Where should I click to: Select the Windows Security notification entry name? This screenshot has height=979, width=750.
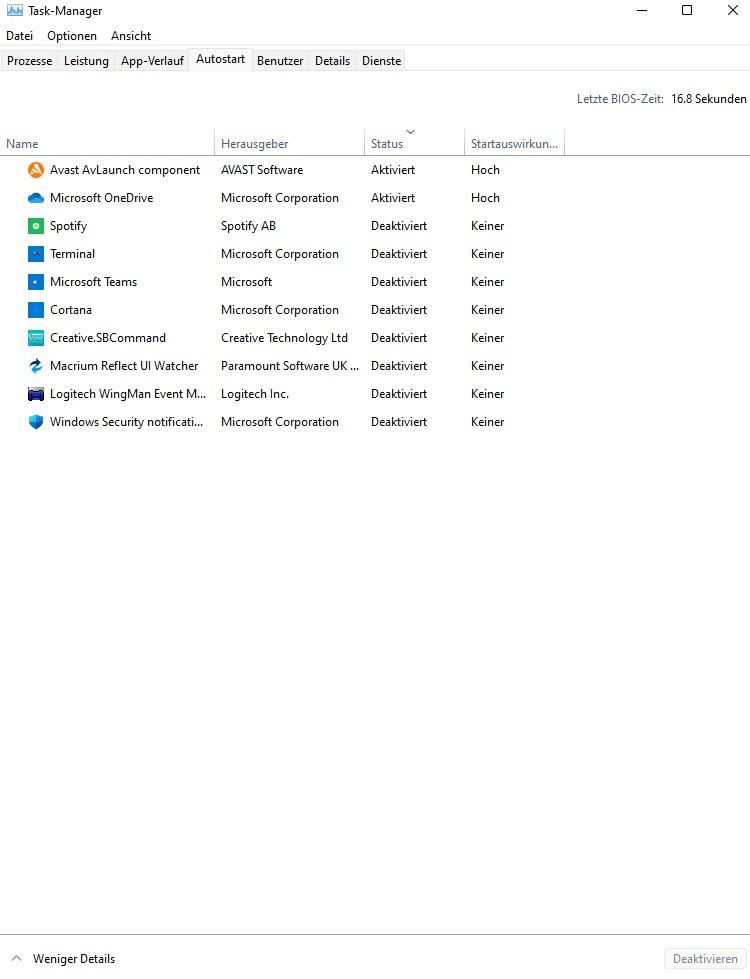[126, 422]
